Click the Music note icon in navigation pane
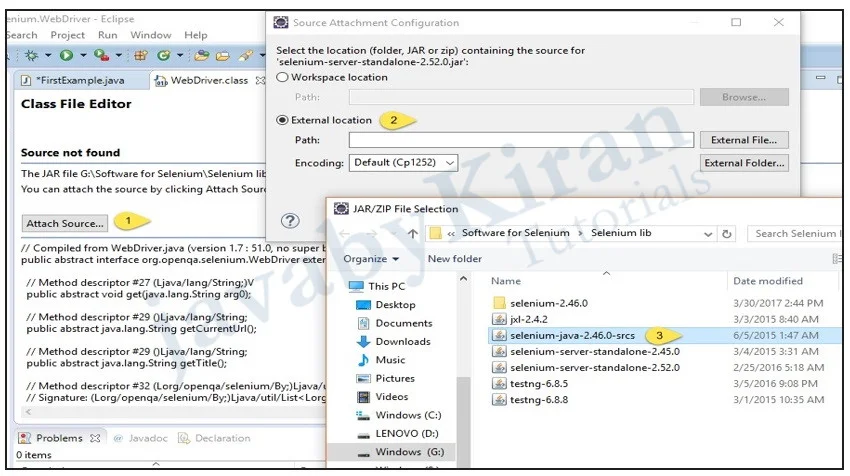 [363, 360]
